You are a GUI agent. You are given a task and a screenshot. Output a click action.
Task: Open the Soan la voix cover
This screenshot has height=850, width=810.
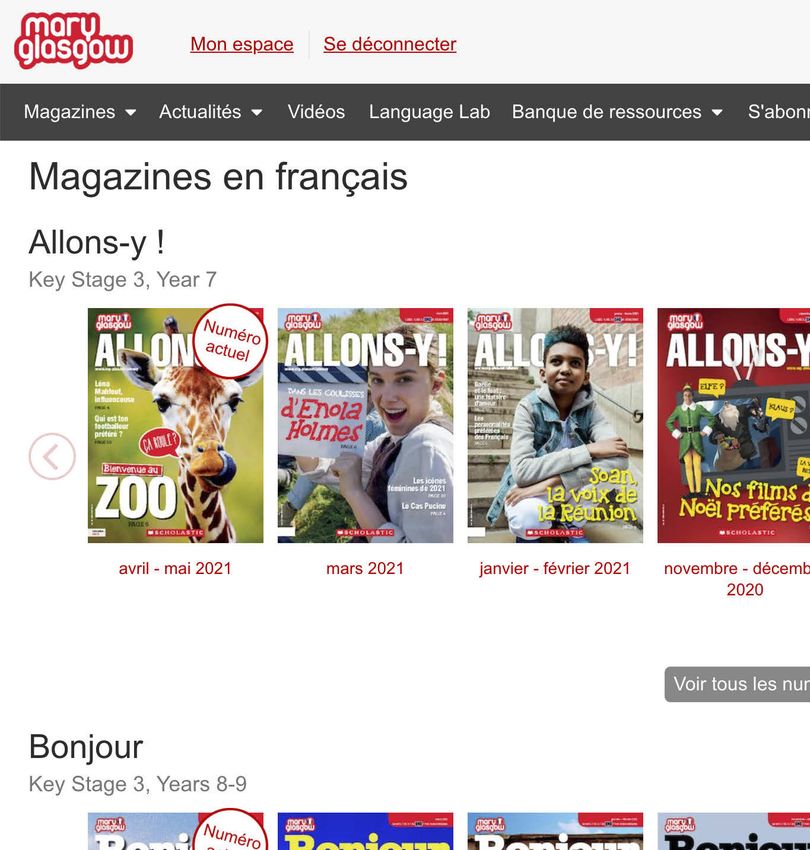[555, 426]
